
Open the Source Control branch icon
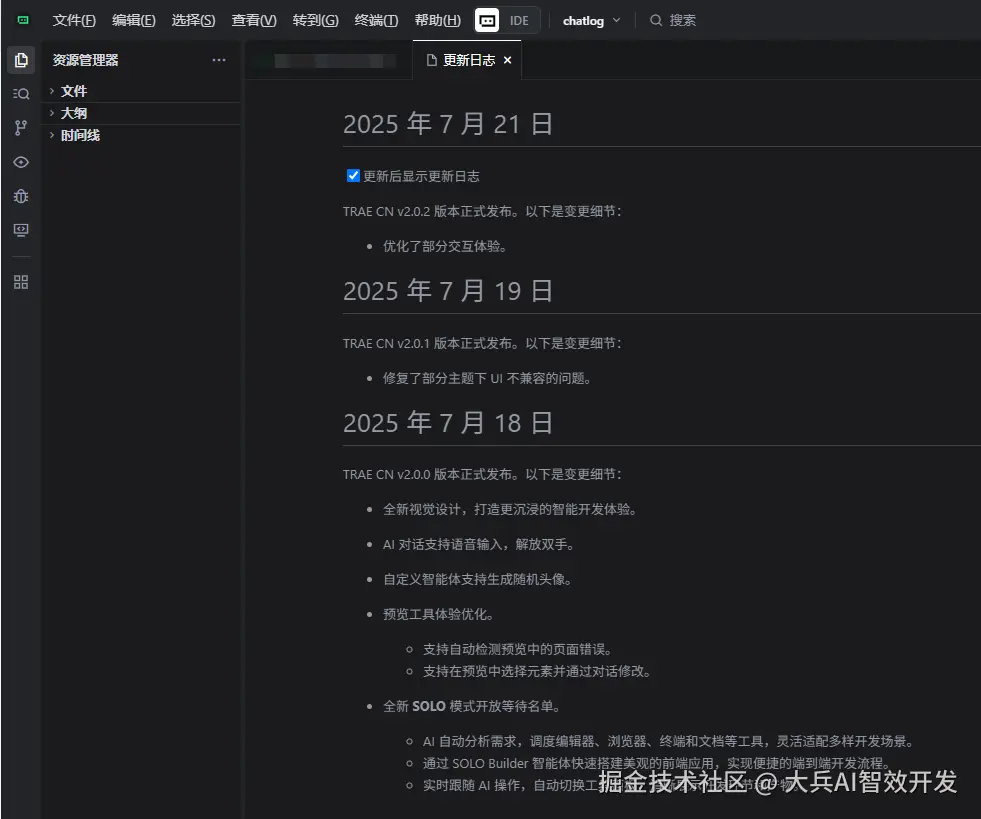pos(21,128)
